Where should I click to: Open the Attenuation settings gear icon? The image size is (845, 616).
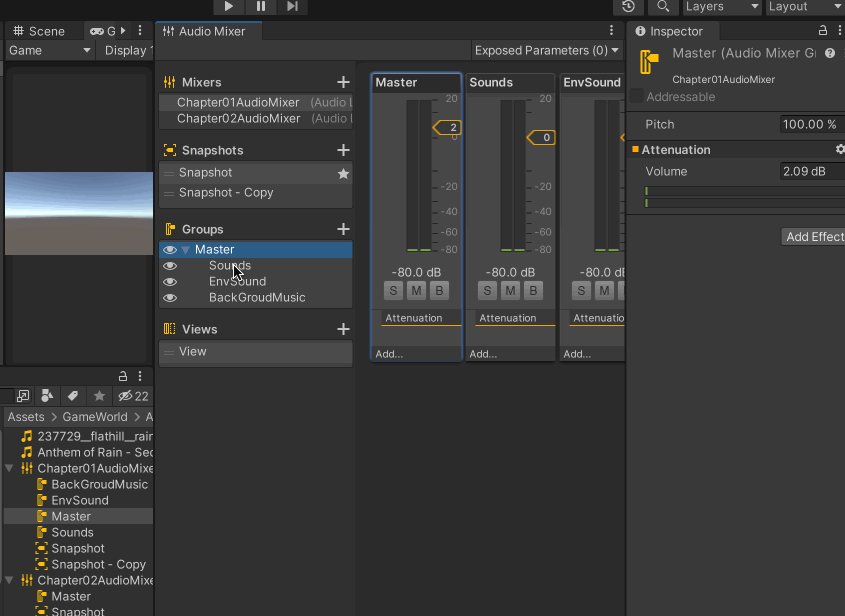839,149
